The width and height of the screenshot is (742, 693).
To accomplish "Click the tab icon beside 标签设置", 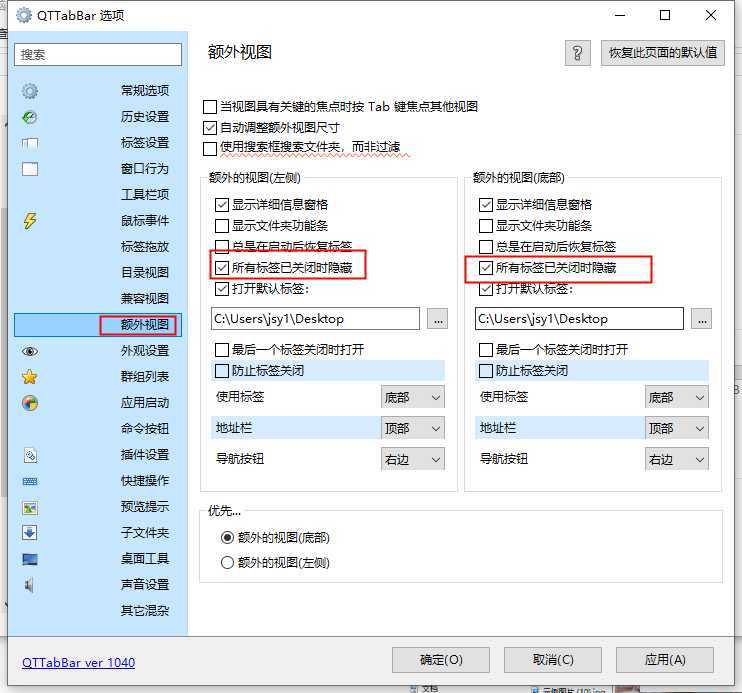I will tap(30, 143).
